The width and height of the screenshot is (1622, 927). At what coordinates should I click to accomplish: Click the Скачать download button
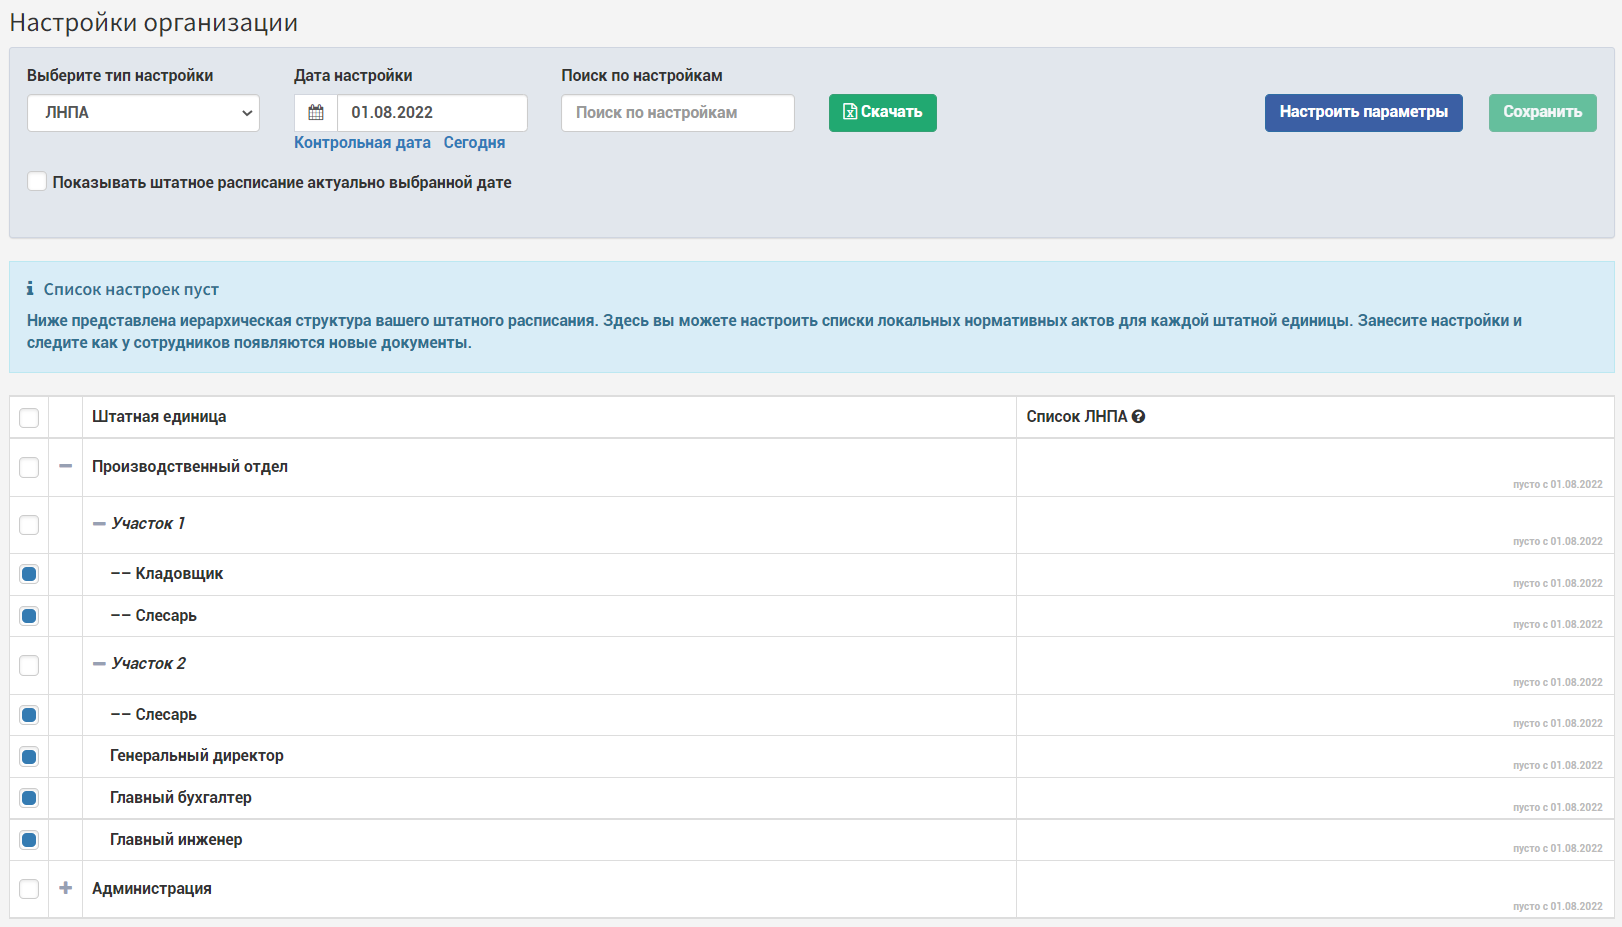point(883,113)
